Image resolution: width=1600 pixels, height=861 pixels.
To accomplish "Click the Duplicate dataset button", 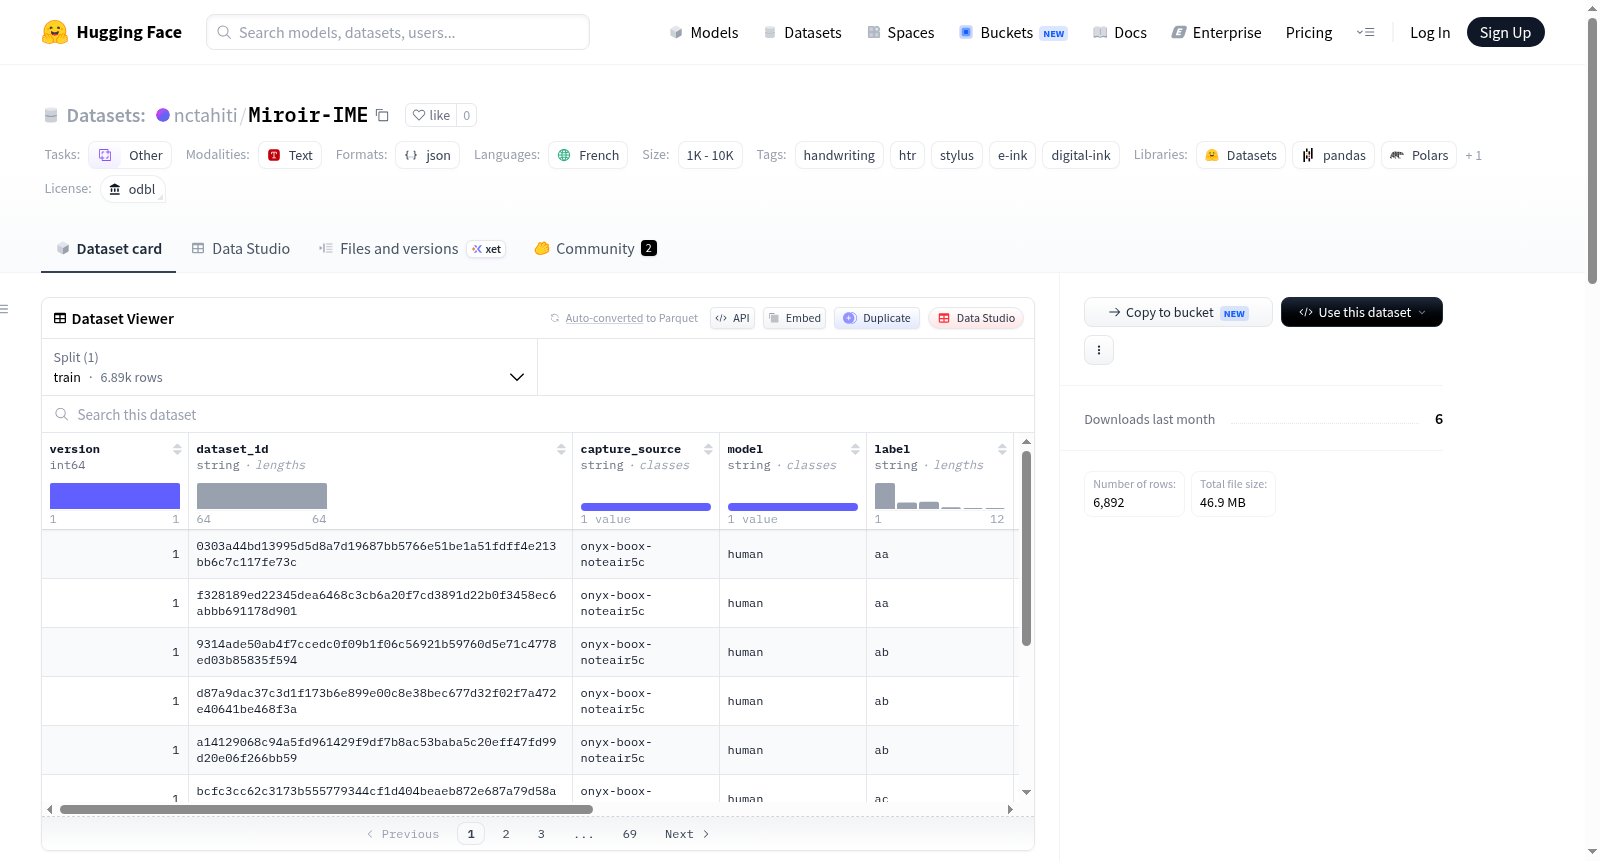I will tap(877, 318).
